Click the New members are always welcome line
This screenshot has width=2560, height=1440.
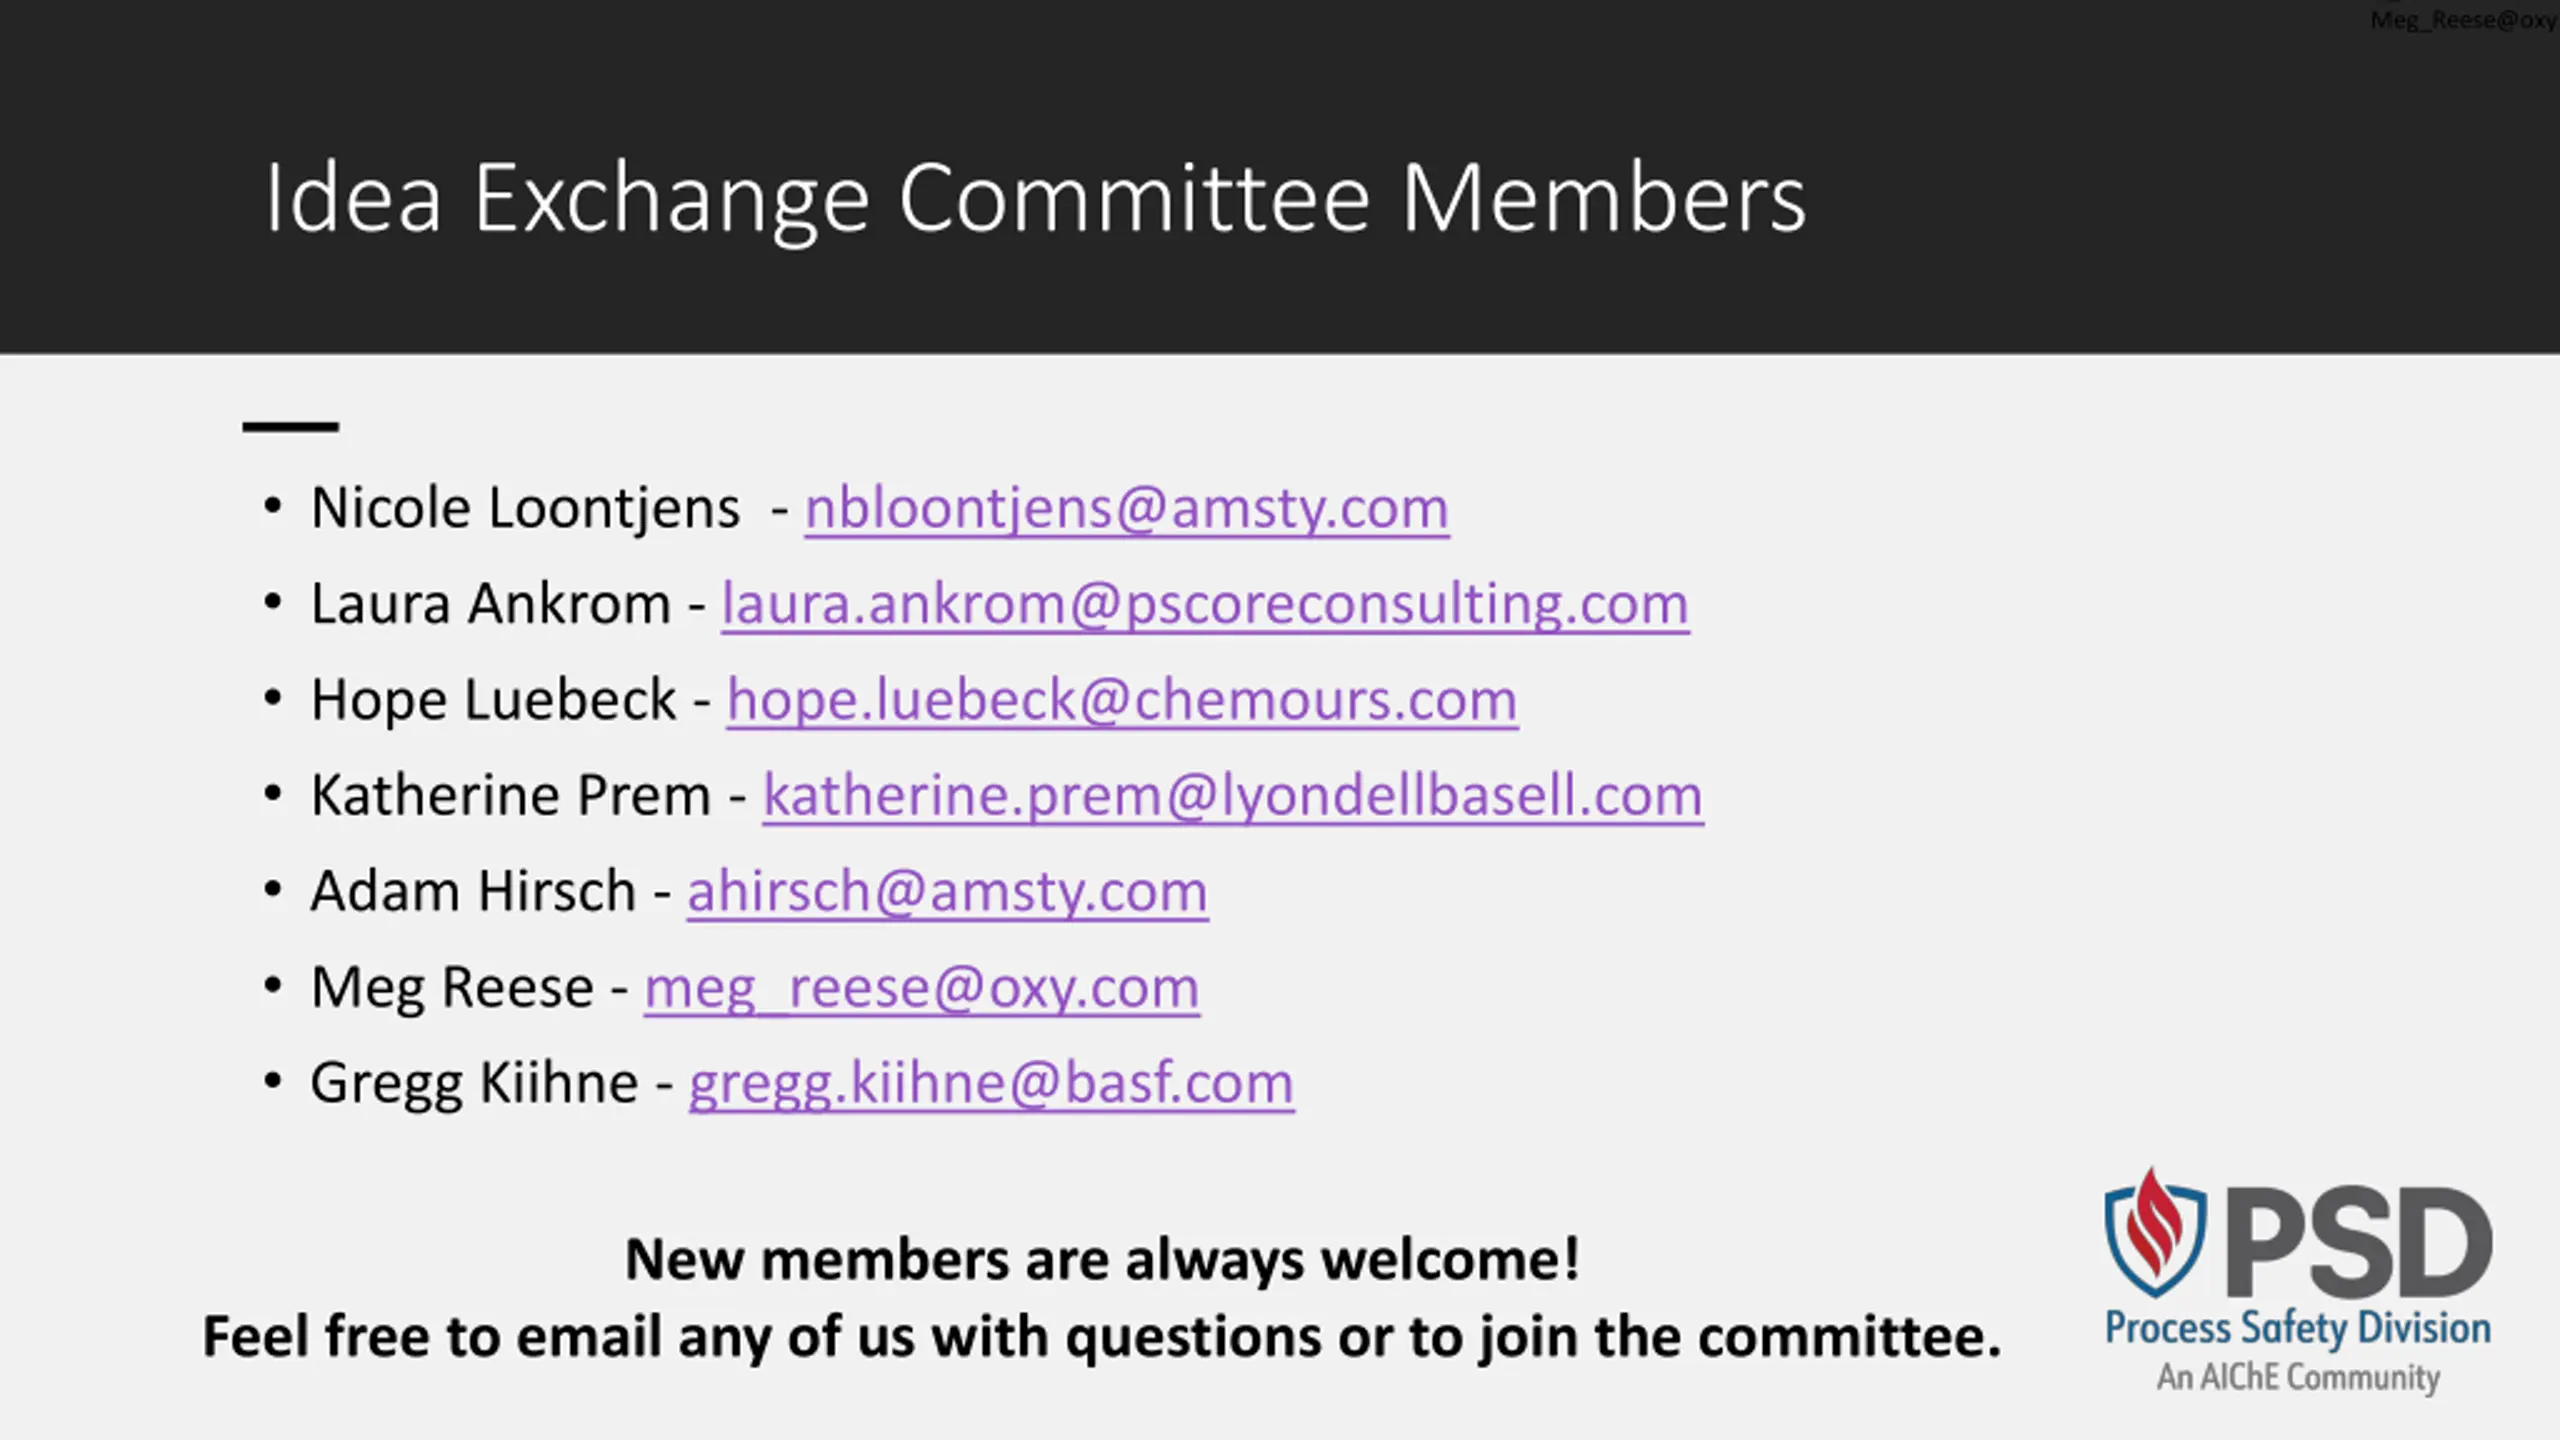1102,1259
